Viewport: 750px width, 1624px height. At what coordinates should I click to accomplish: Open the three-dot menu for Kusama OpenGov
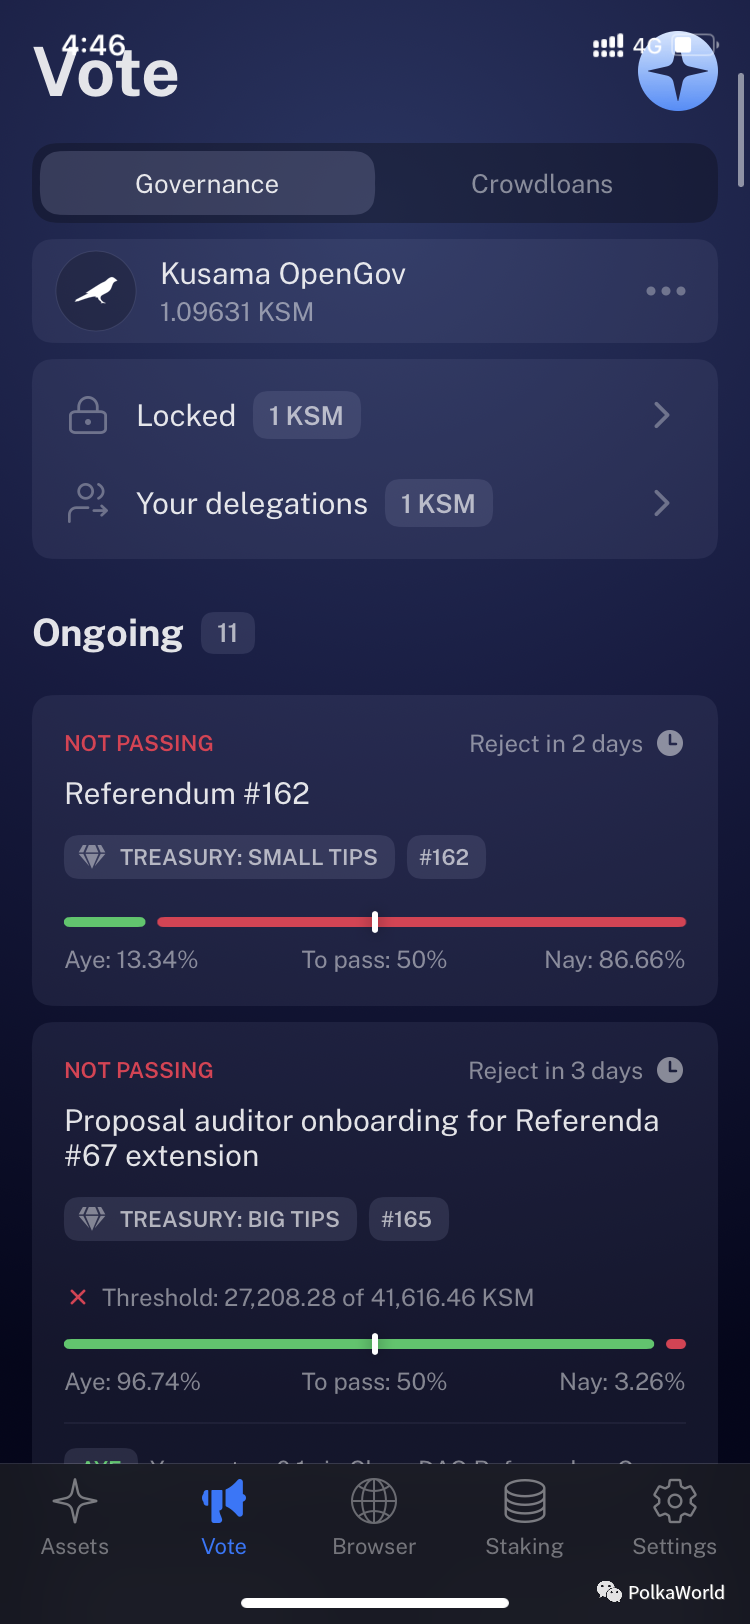[665, 291]
